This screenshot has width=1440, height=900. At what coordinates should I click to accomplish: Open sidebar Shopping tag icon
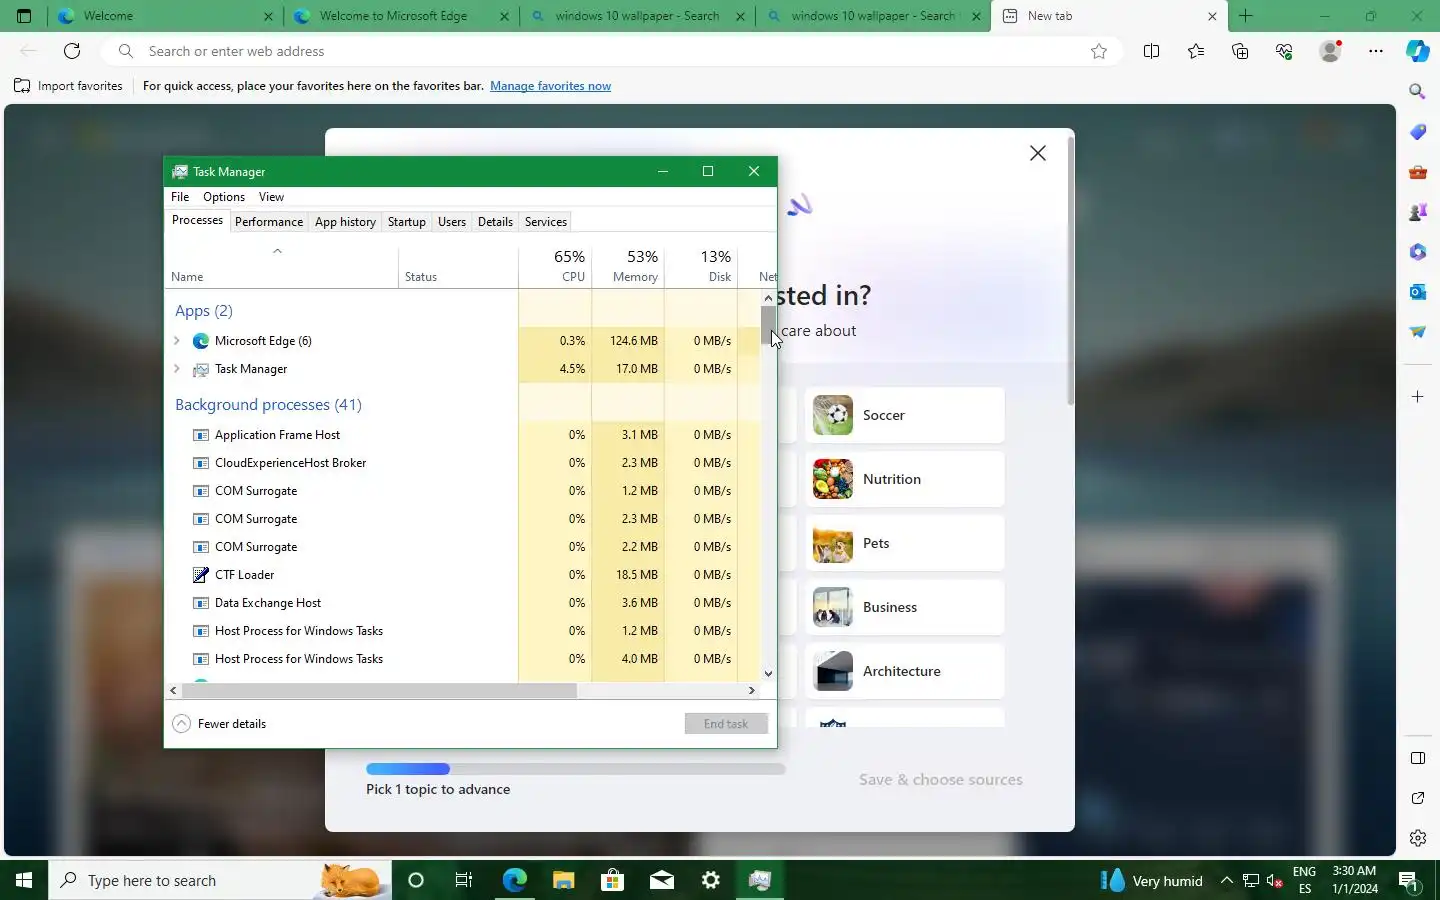(1417, 132)
